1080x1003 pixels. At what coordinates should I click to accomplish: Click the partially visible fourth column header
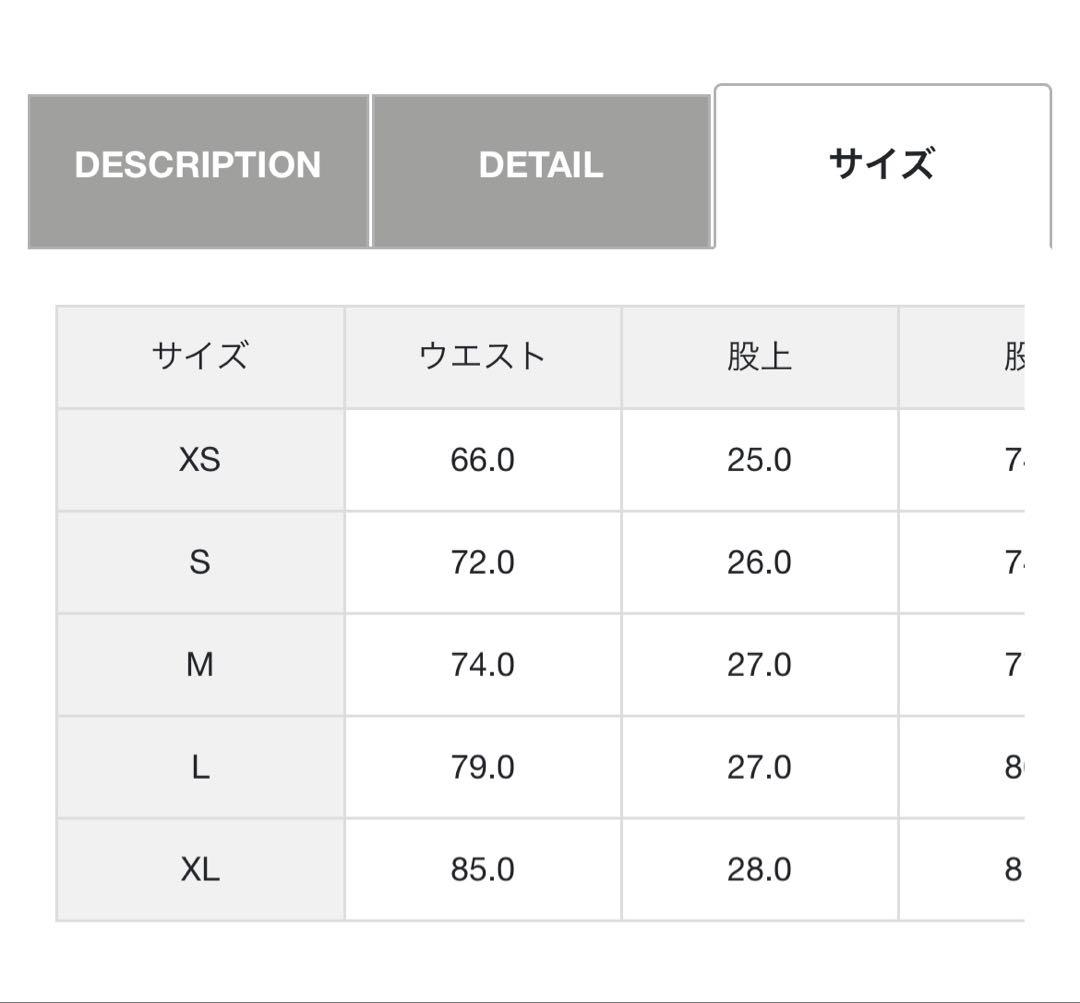click(1012, 356)
